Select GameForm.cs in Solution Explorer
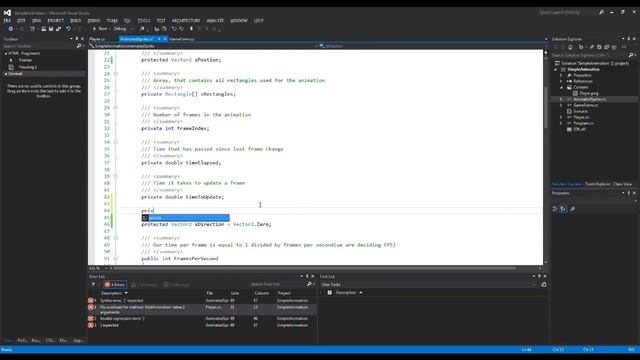 tap(586, 105)
